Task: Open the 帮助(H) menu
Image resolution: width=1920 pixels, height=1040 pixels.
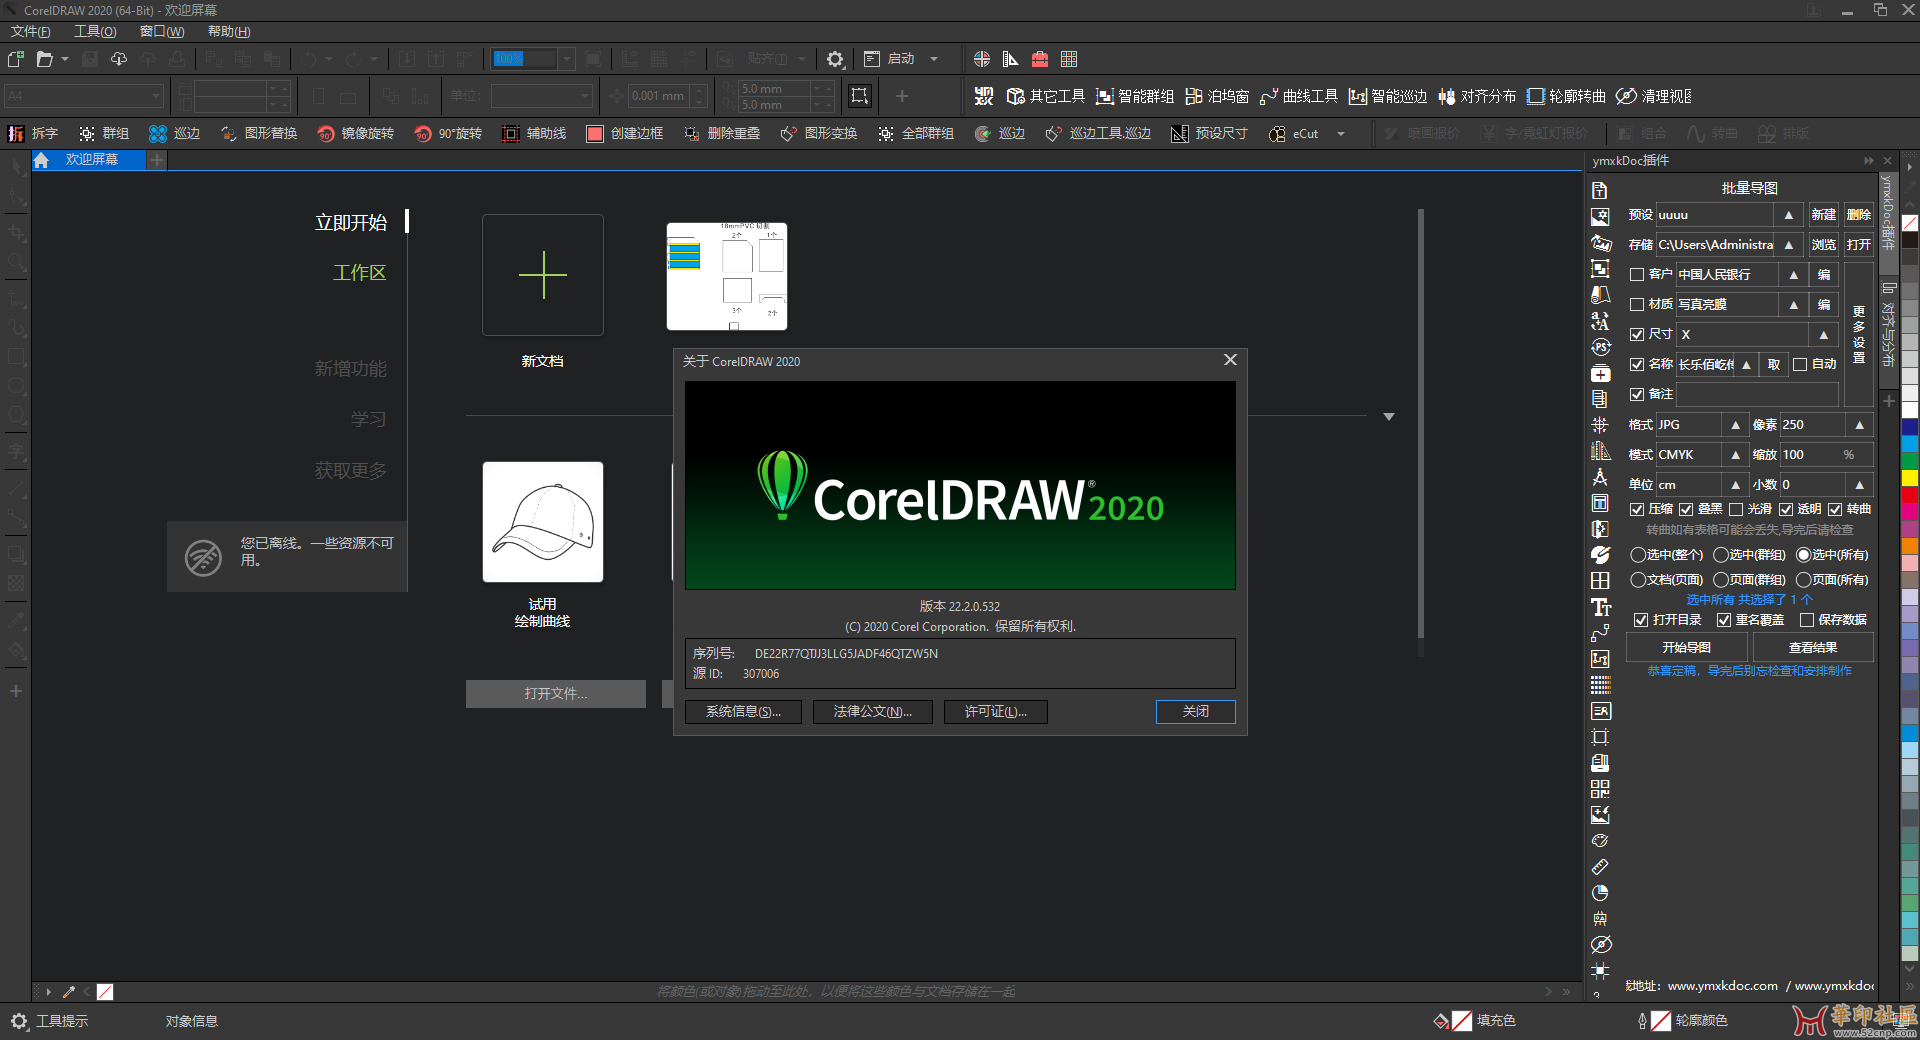Action: point(229,31)
